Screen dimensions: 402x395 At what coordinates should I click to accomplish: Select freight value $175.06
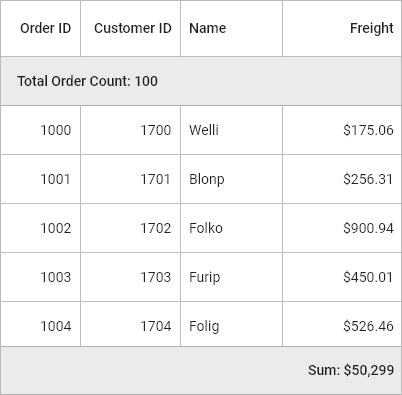[342, 130]
